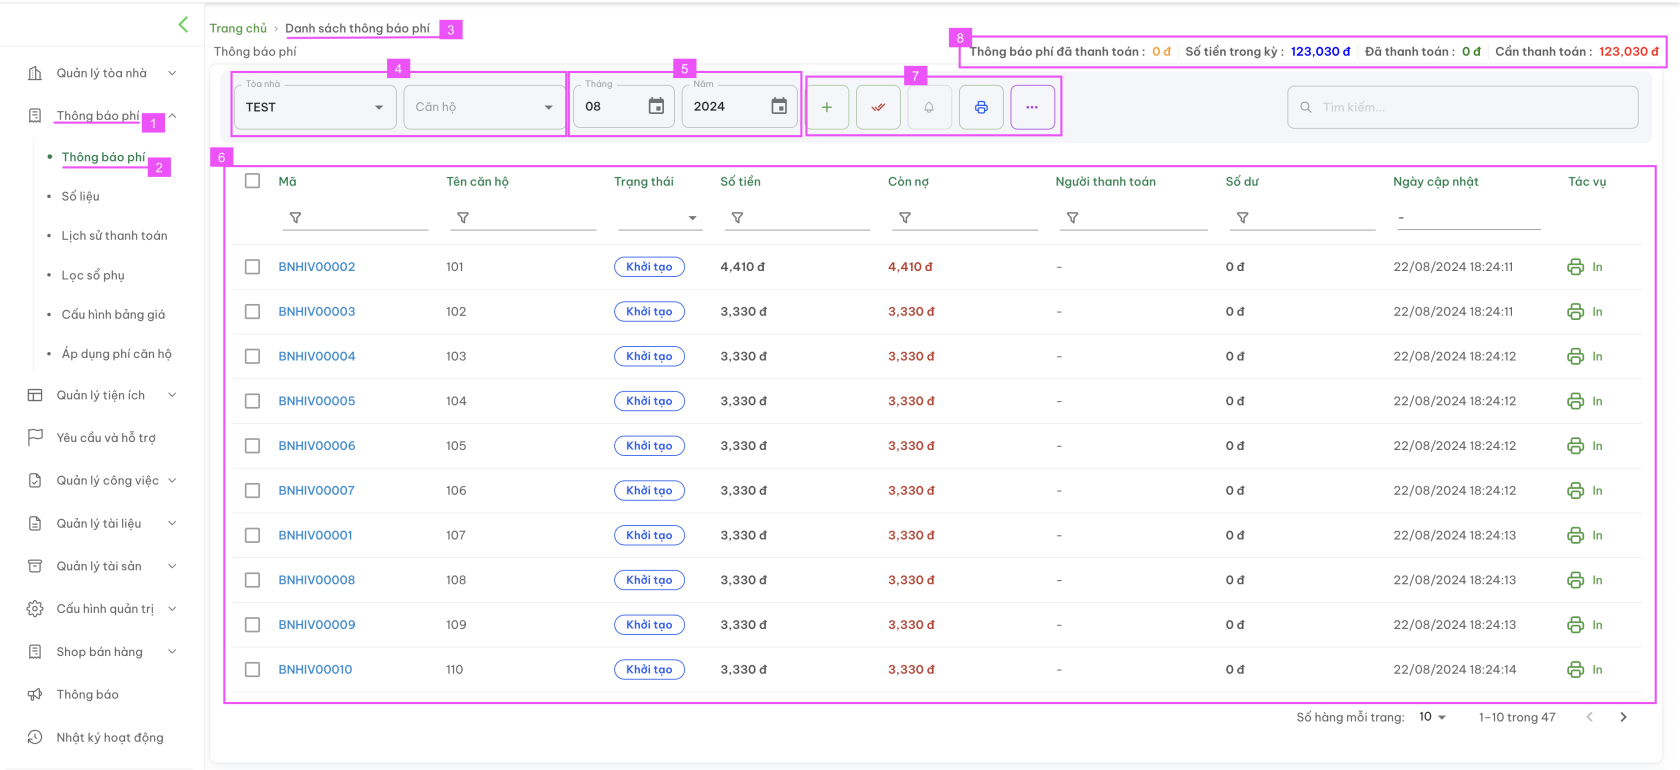This screenshot has height=770, width=1680.
Task: Open the calendar icon in Tháng field
Action: pos(656,106)
